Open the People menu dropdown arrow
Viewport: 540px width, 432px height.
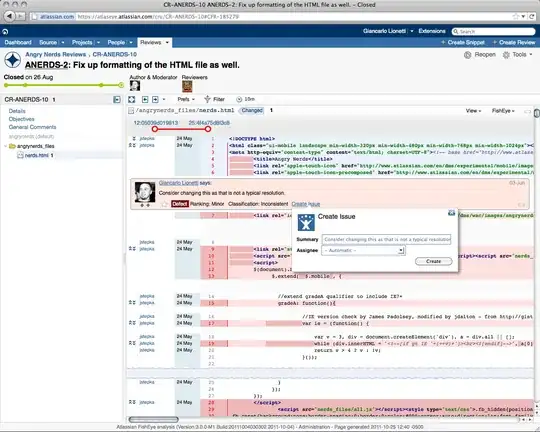131,42
